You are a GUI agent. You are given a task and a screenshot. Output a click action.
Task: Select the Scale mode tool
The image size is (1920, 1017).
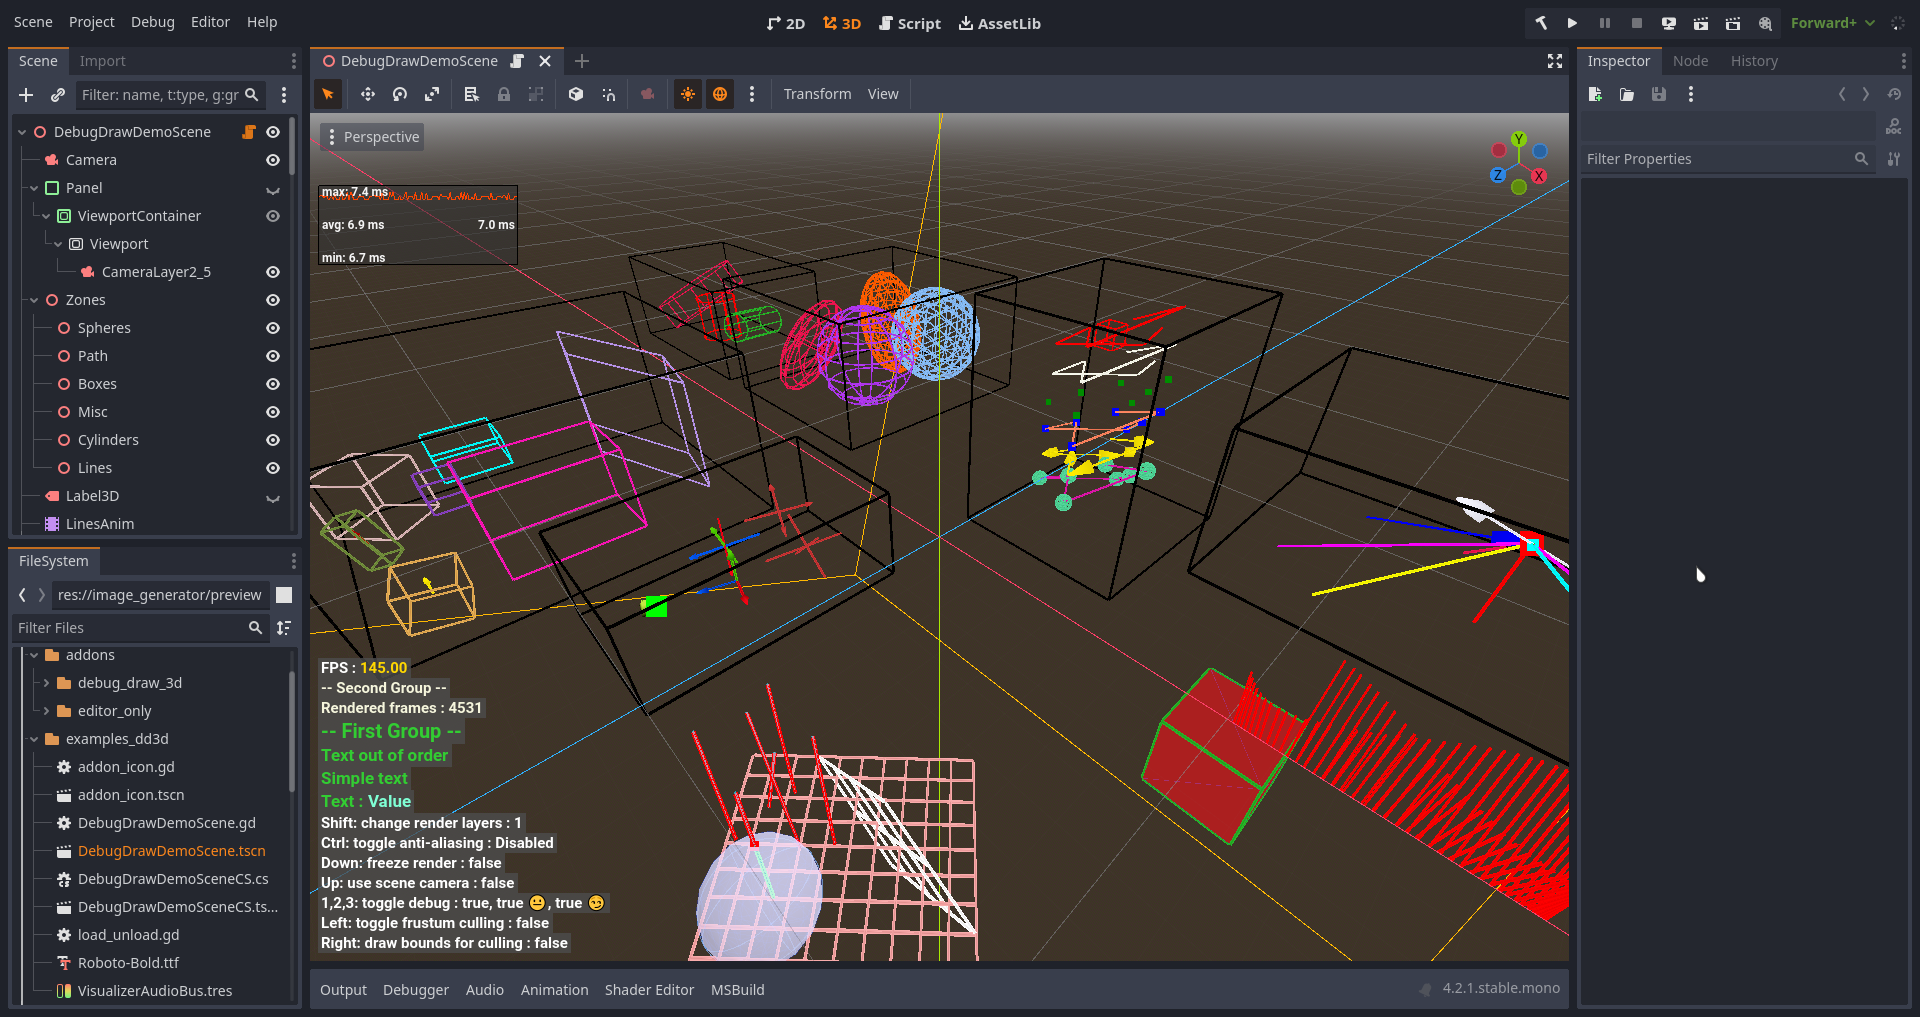pyautogui.click(x=432, y=94)
